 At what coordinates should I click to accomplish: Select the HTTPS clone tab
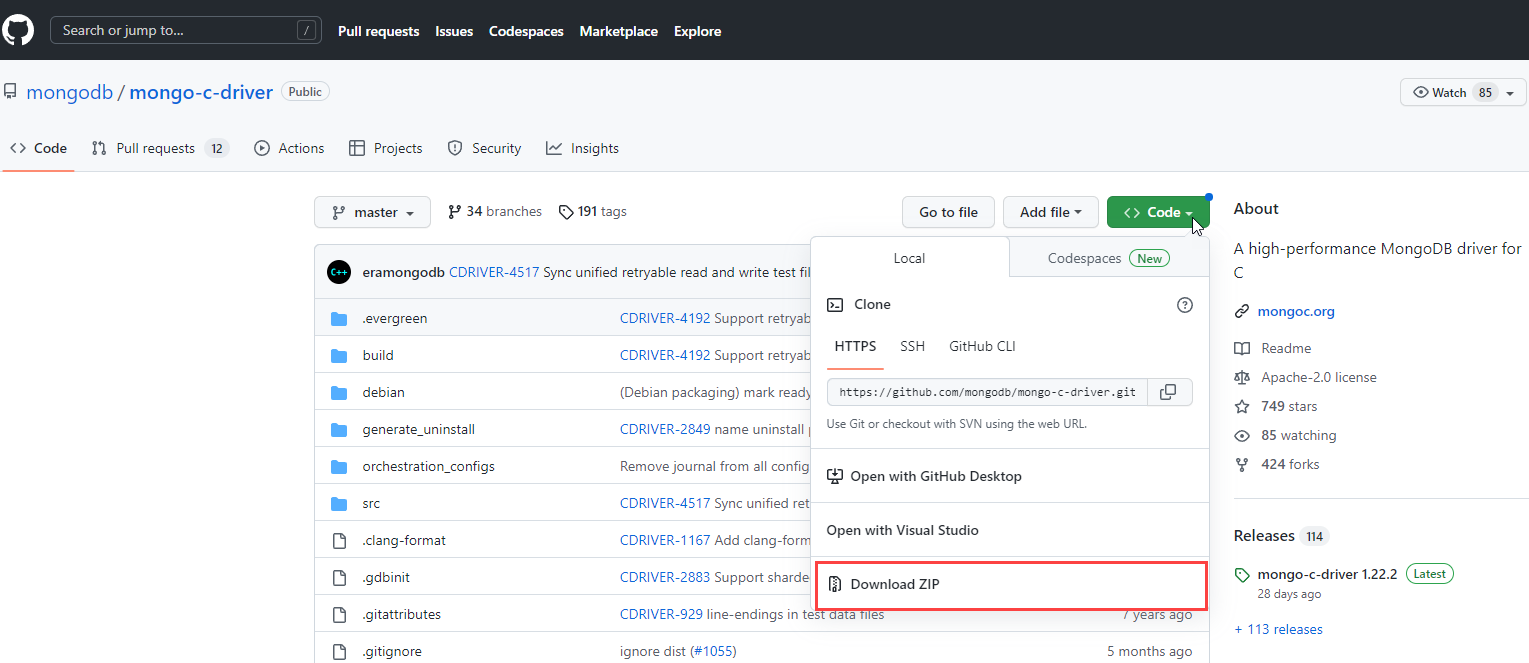click(x=855, y=347)
